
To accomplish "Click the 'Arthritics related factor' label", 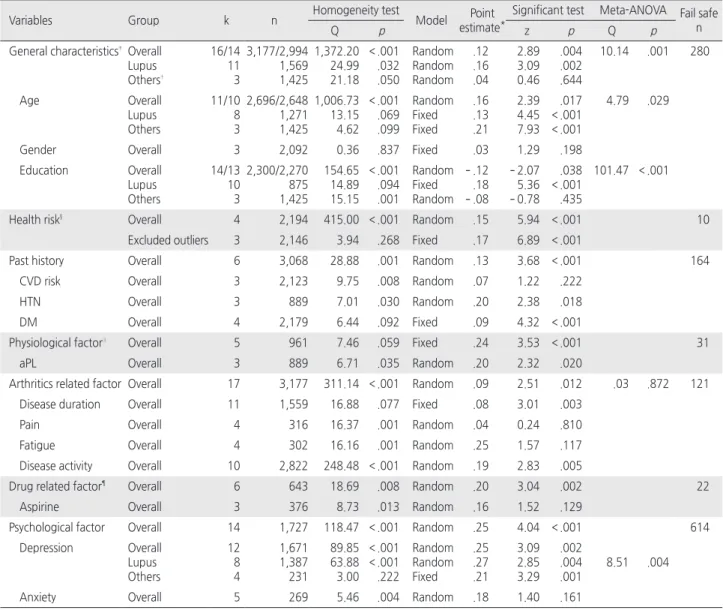I will [x=65, y=384].
